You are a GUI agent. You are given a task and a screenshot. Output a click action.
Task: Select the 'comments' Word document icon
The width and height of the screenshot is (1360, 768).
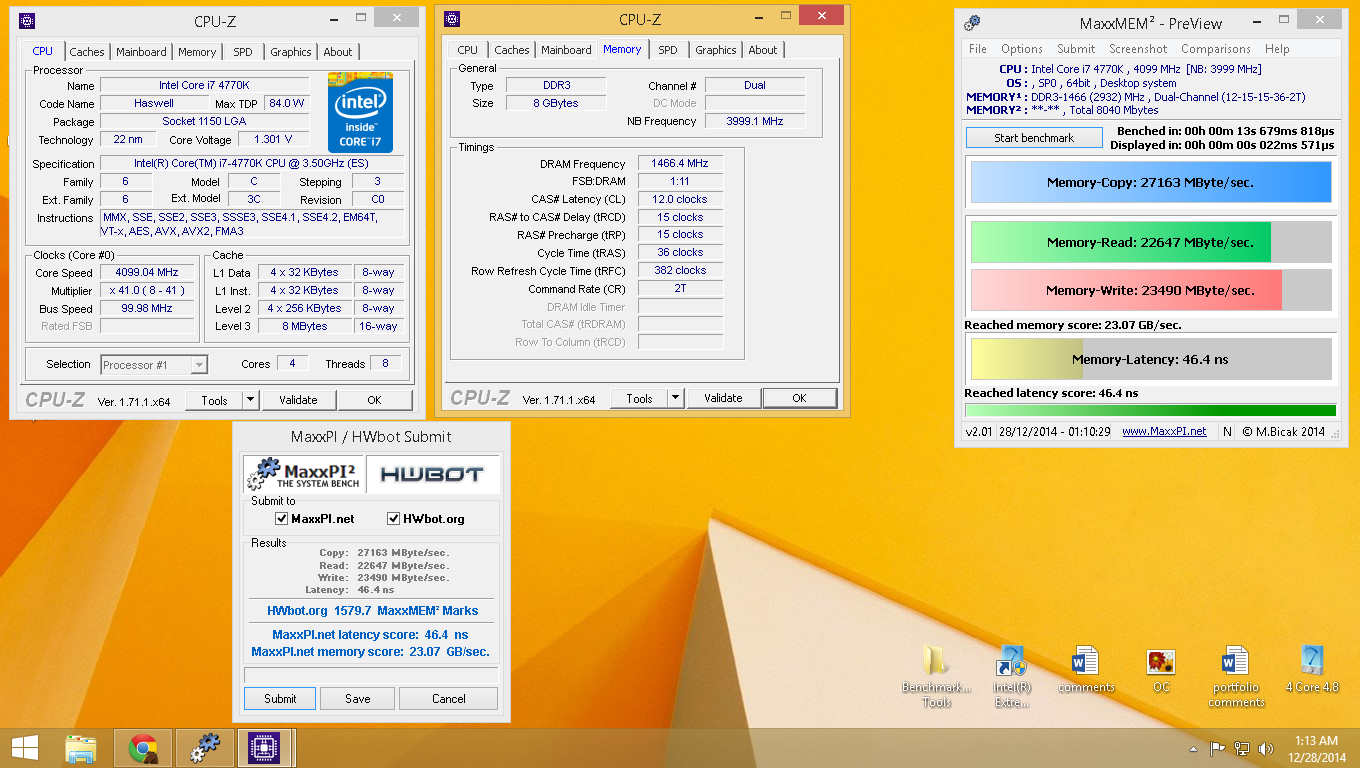1085,670
